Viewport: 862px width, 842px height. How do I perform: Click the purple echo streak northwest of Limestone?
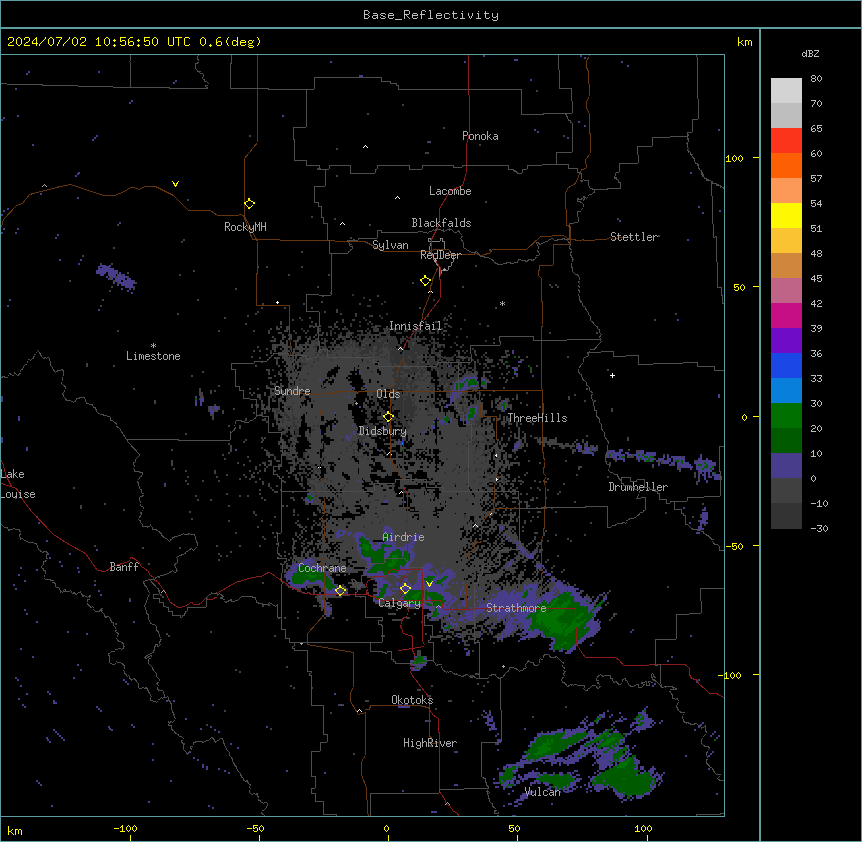[116, 278]
